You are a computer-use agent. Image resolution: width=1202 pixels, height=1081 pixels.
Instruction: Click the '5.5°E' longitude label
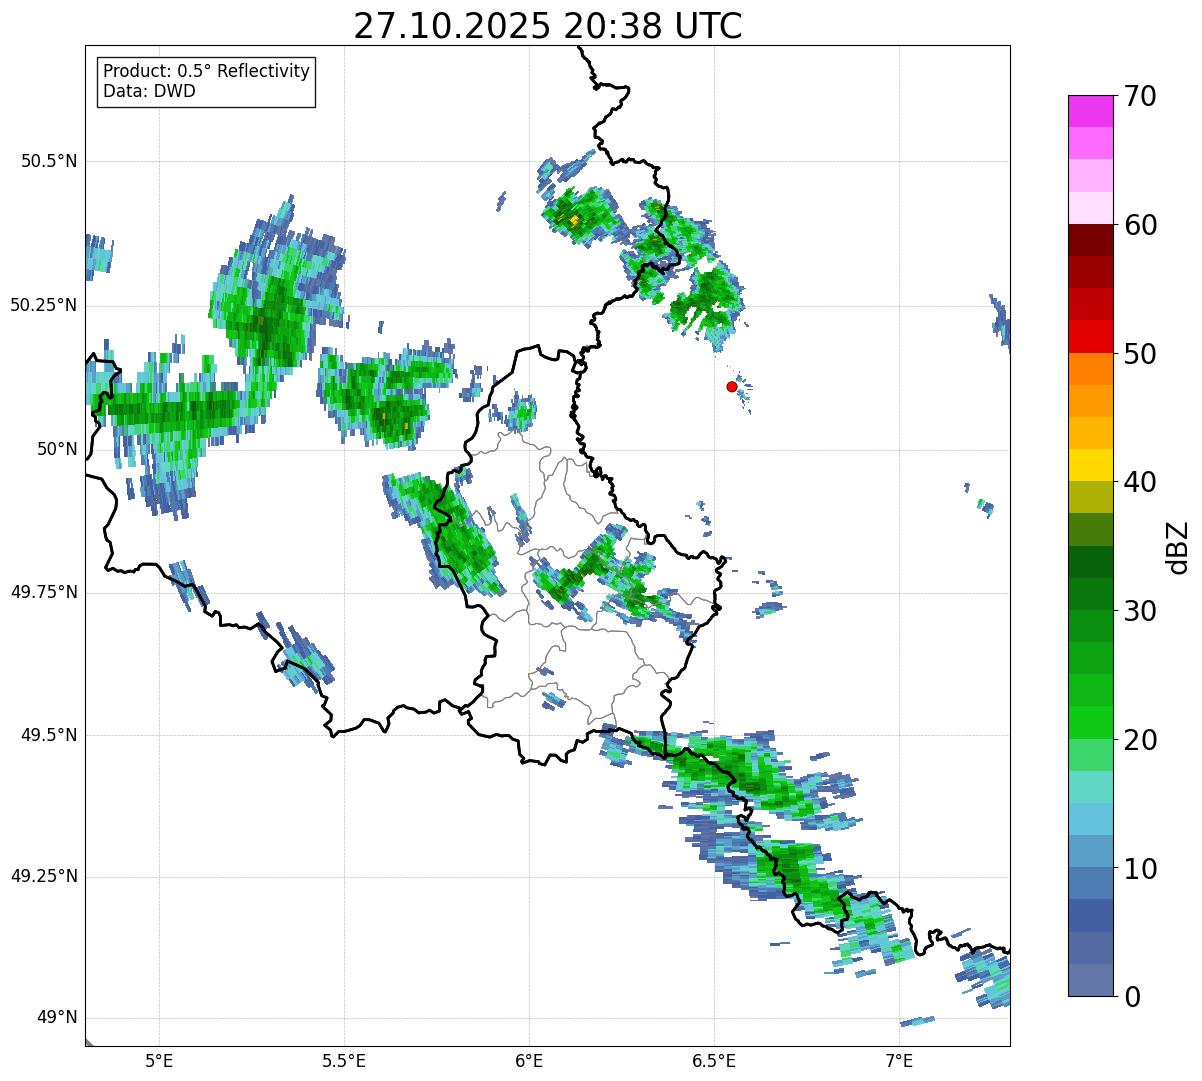344,1060
